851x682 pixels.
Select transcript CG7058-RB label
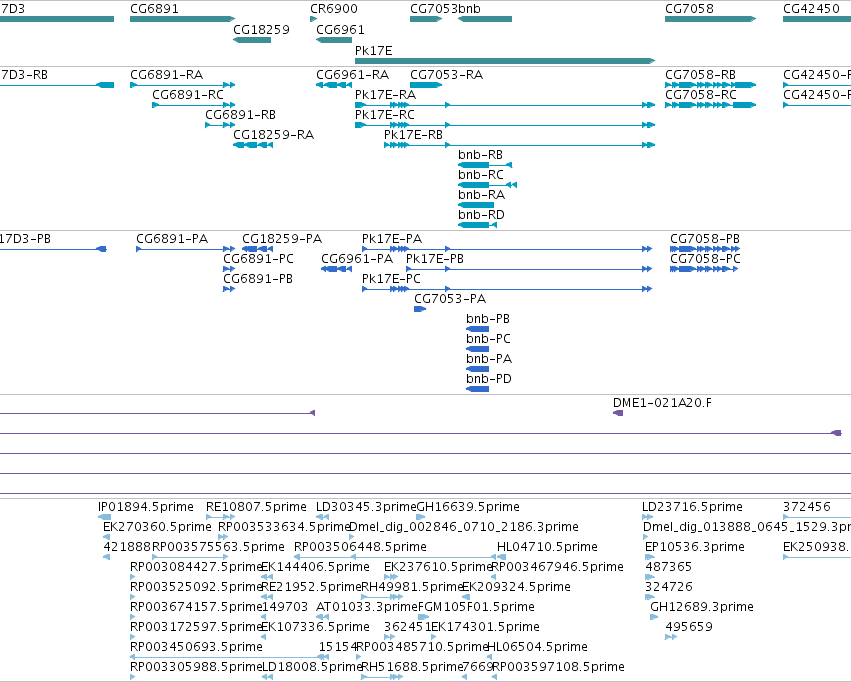pos(701,74)
